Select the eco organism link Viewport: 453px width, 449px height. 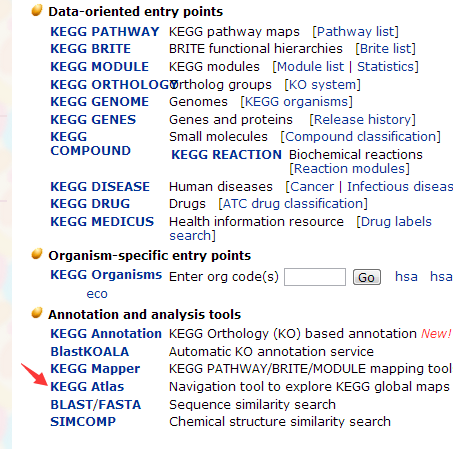click(97, 294)
